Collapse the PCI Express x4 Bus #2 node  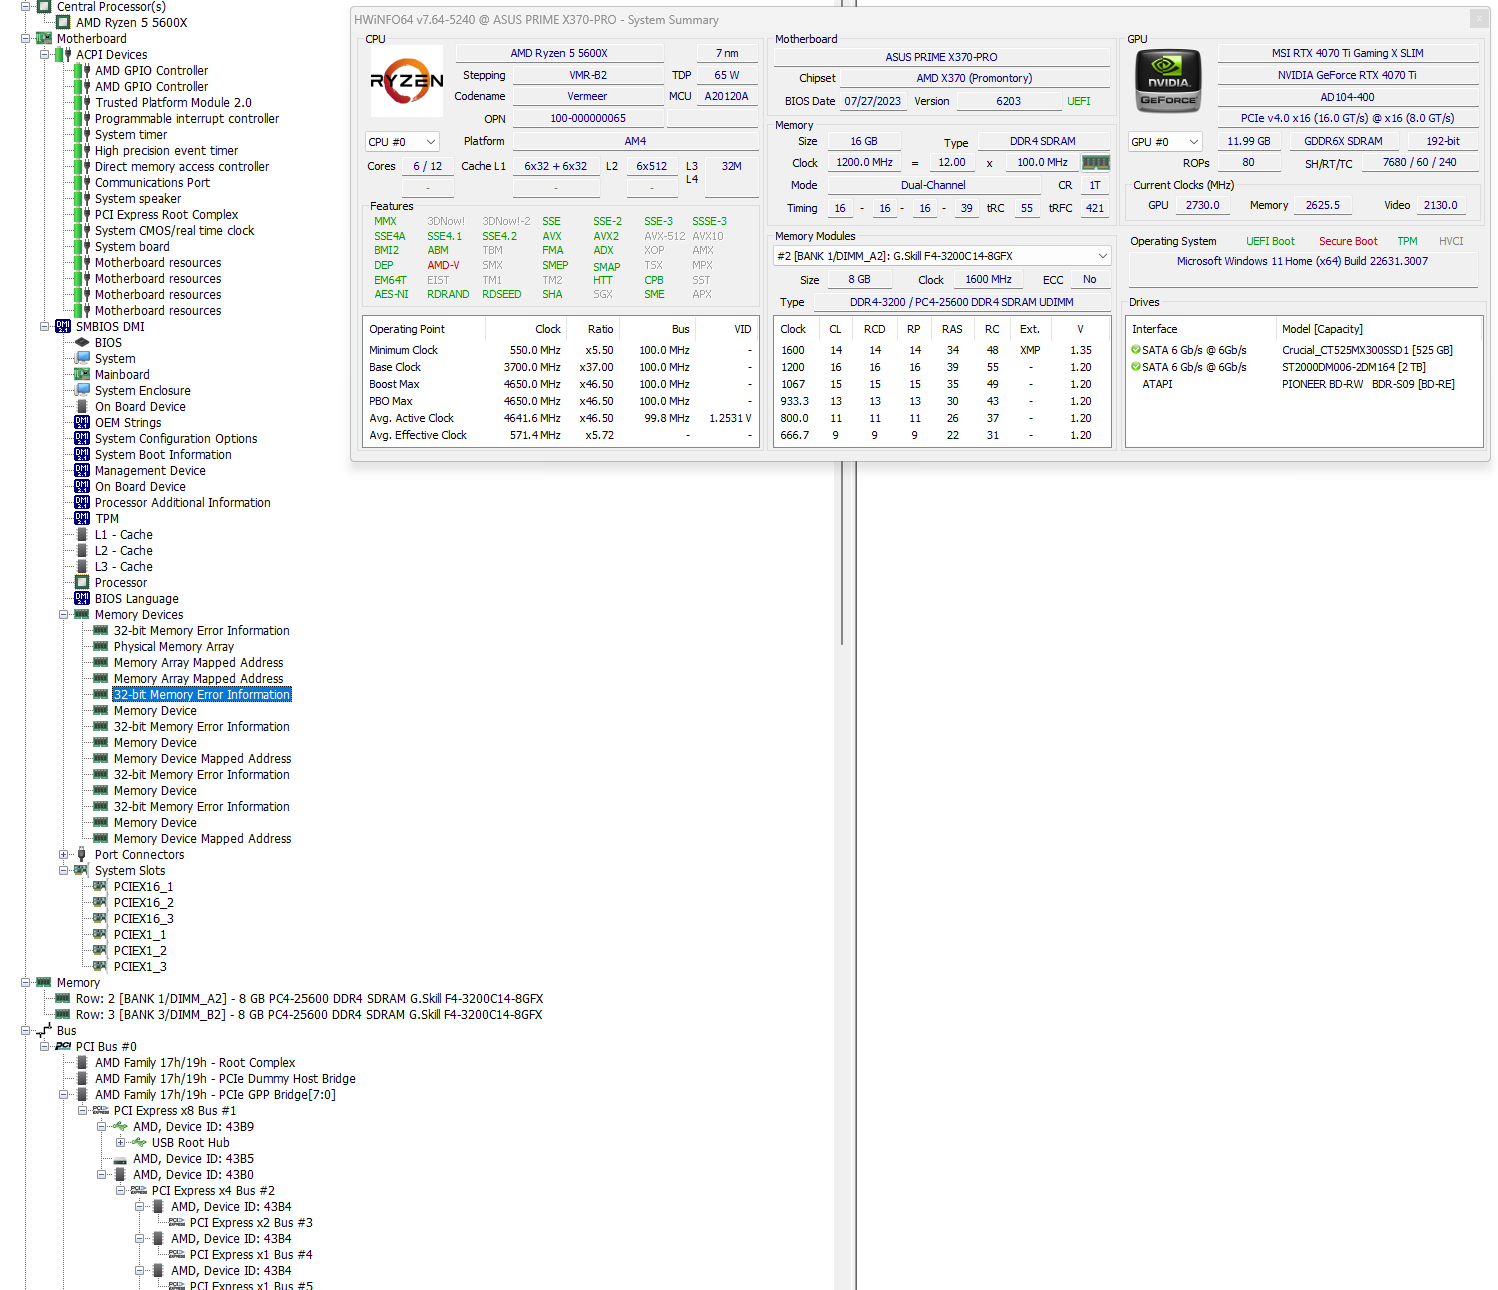(121, 1190)
